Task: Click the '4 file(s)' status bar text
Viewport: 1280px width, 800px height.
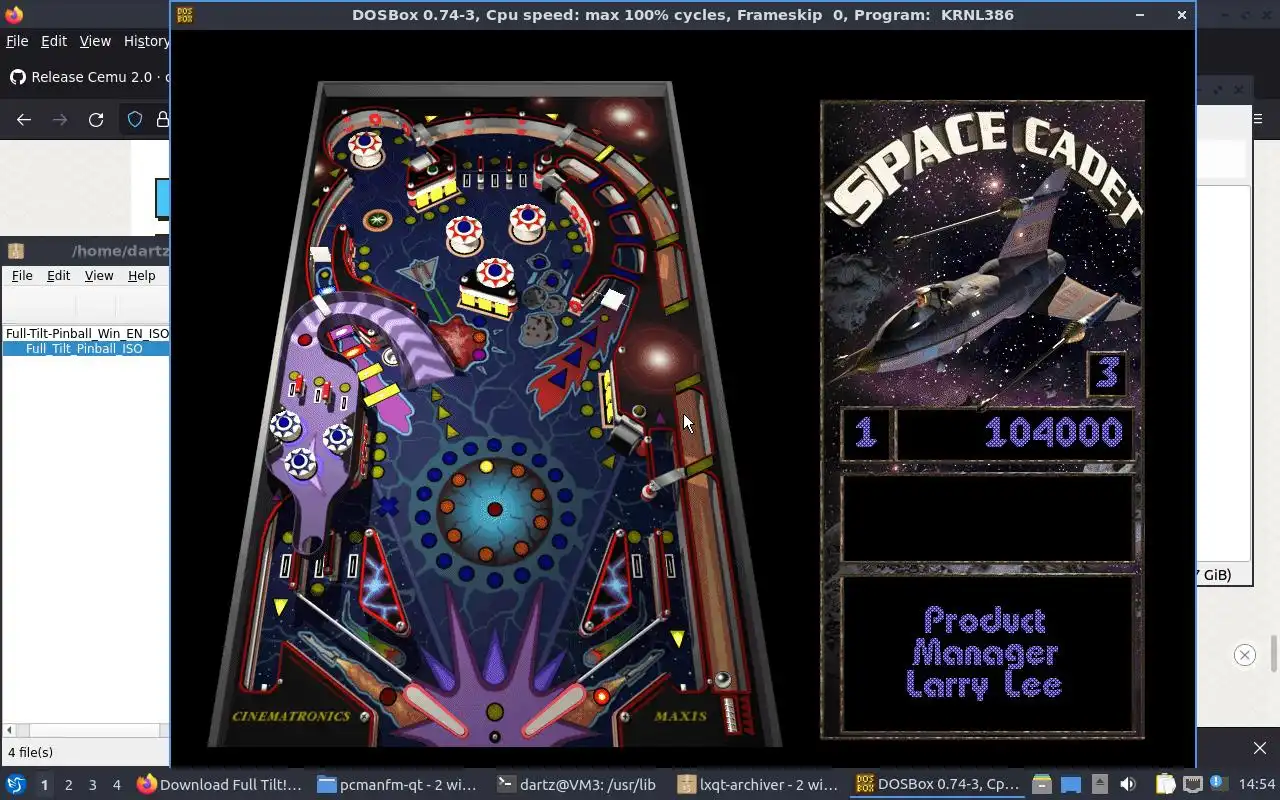Action: [x=30, y=752]
